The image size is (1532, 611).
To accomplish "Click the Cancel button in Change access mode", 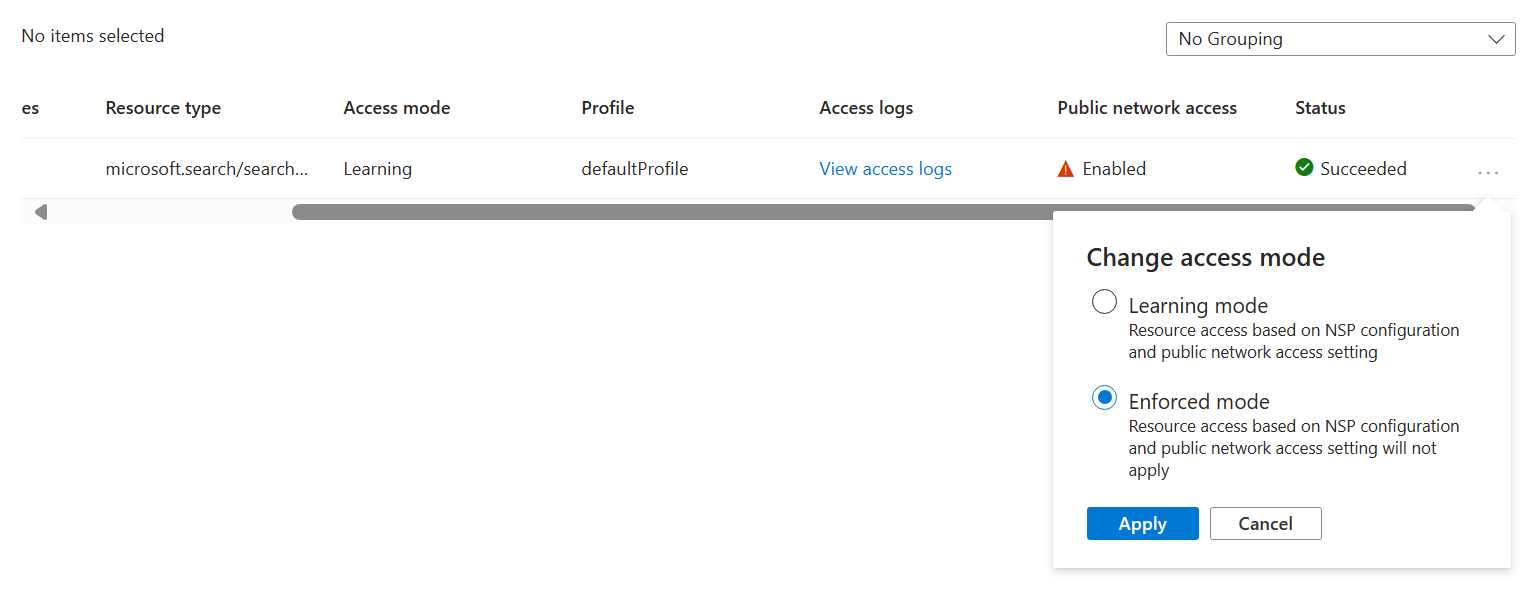I will pyautogui.click(x=1265, y=523).
